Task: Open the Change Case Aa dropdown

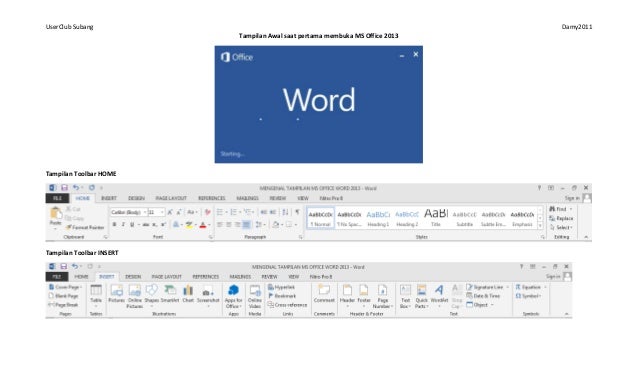Action: (x=192, y=212)
